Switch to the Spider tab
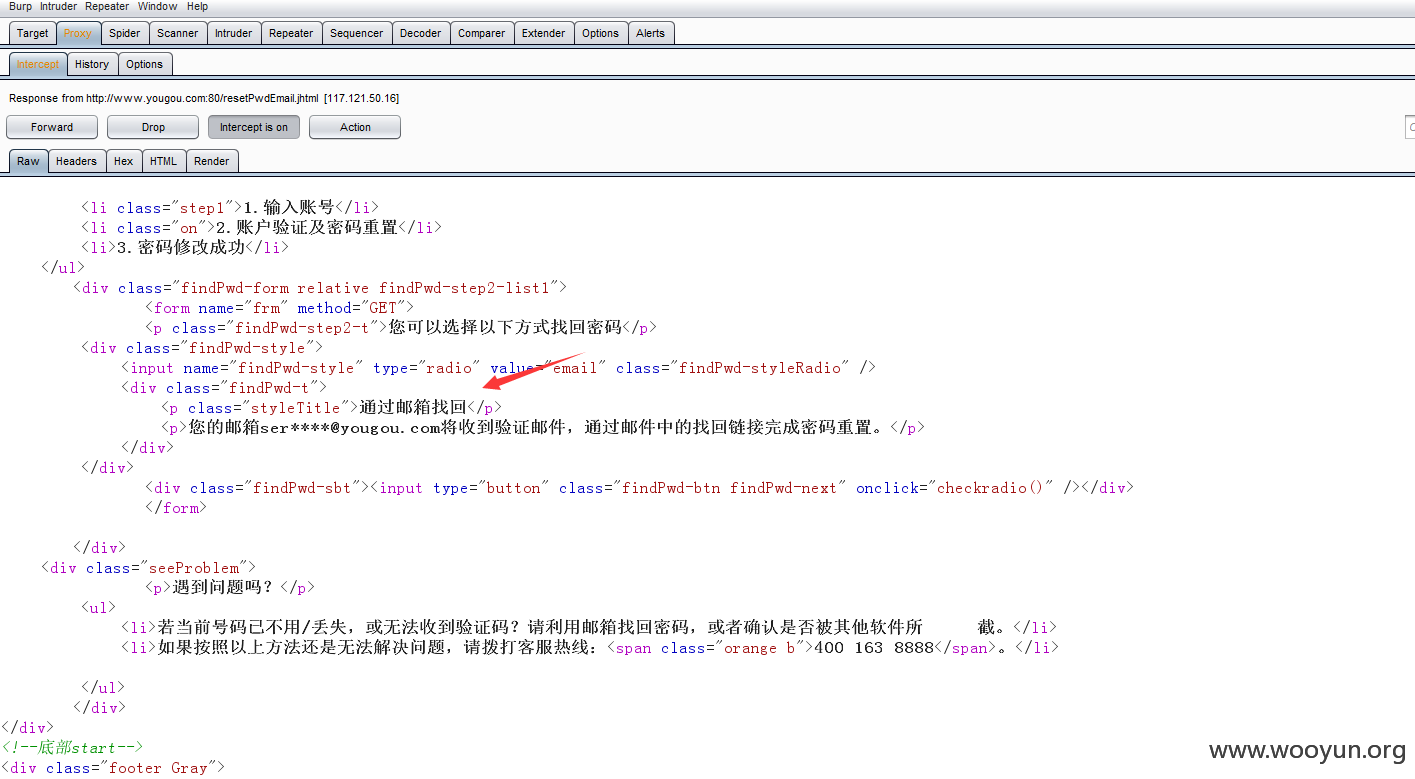The width and height of the screenshot is (1415, 779). pyautogui.click(x=125, y=33)
